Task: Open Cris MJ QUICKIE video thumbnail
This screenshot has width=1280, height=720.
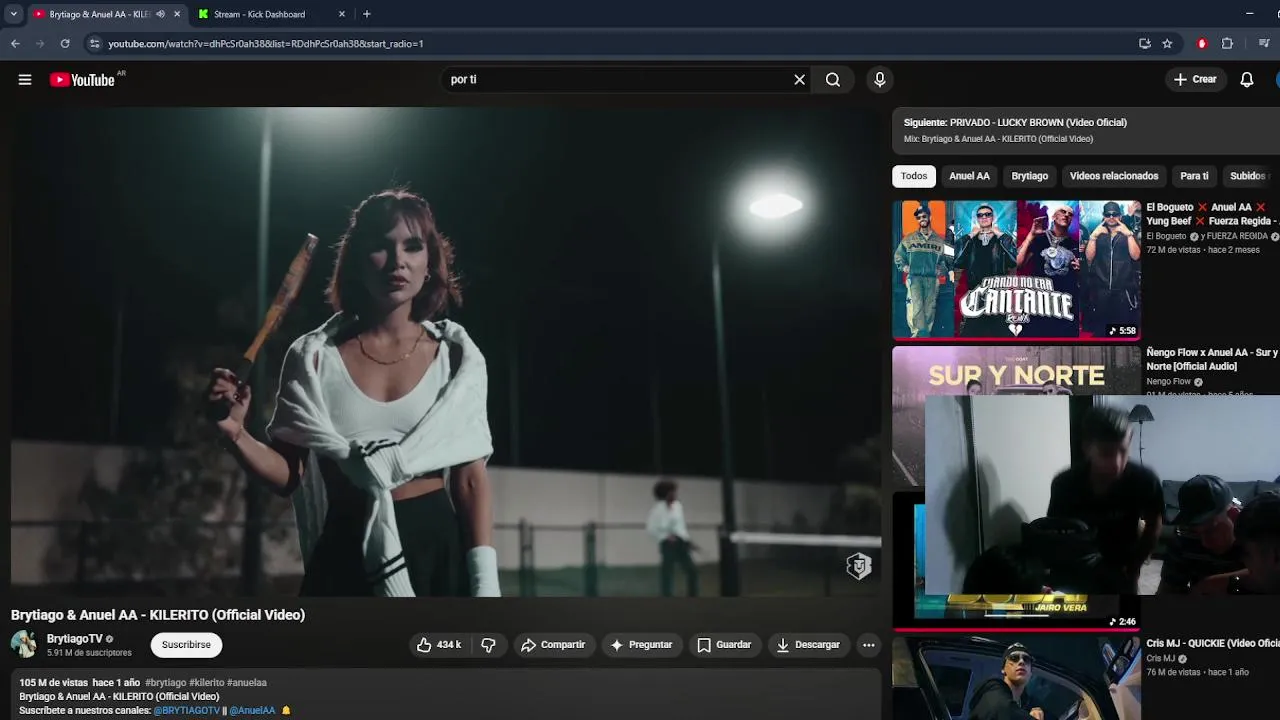Action: (1016, 678)
